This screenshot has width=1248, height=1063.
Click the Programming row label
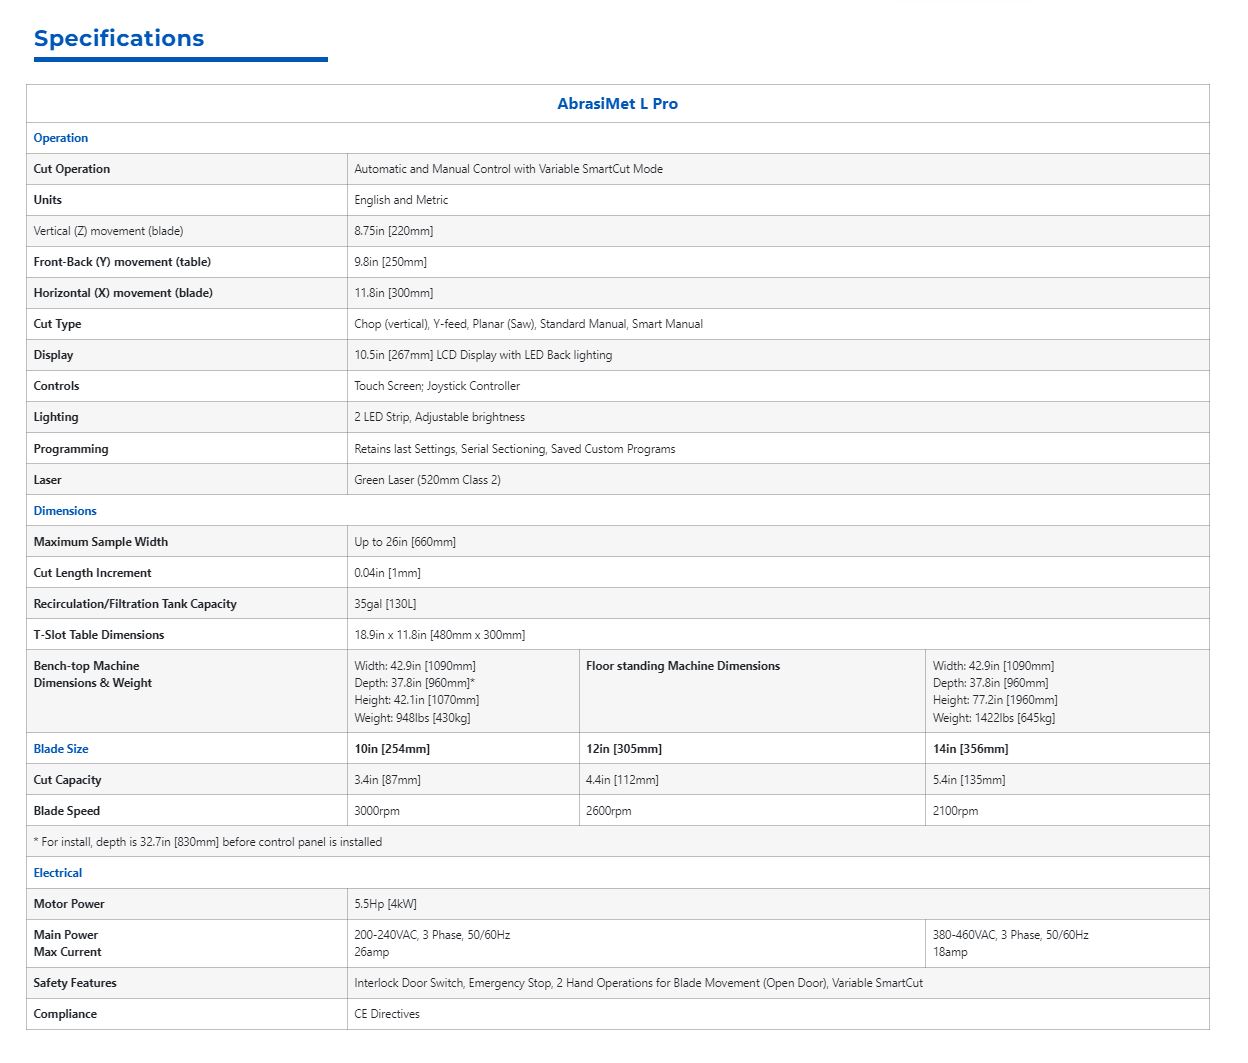[x=71, y=449]
